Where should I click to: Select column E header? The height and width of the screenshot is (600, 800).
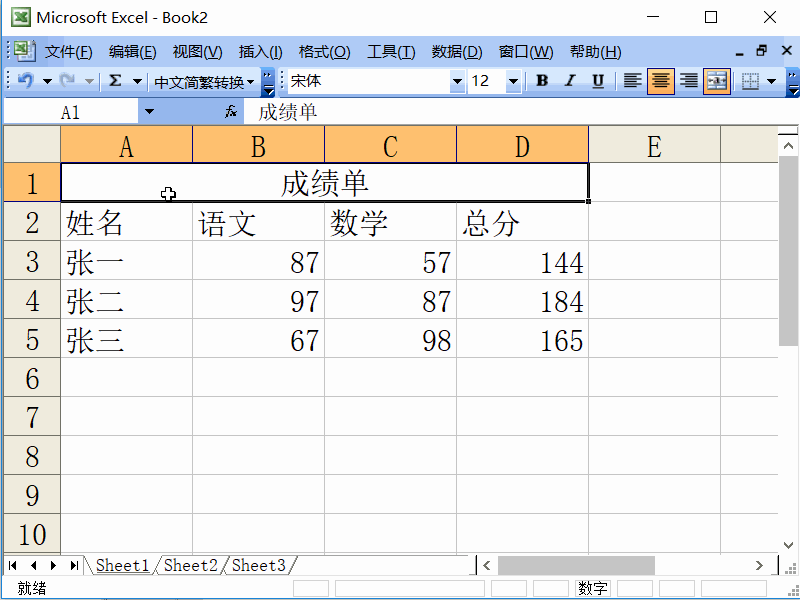pyautogui.click(x=655, y=145)
